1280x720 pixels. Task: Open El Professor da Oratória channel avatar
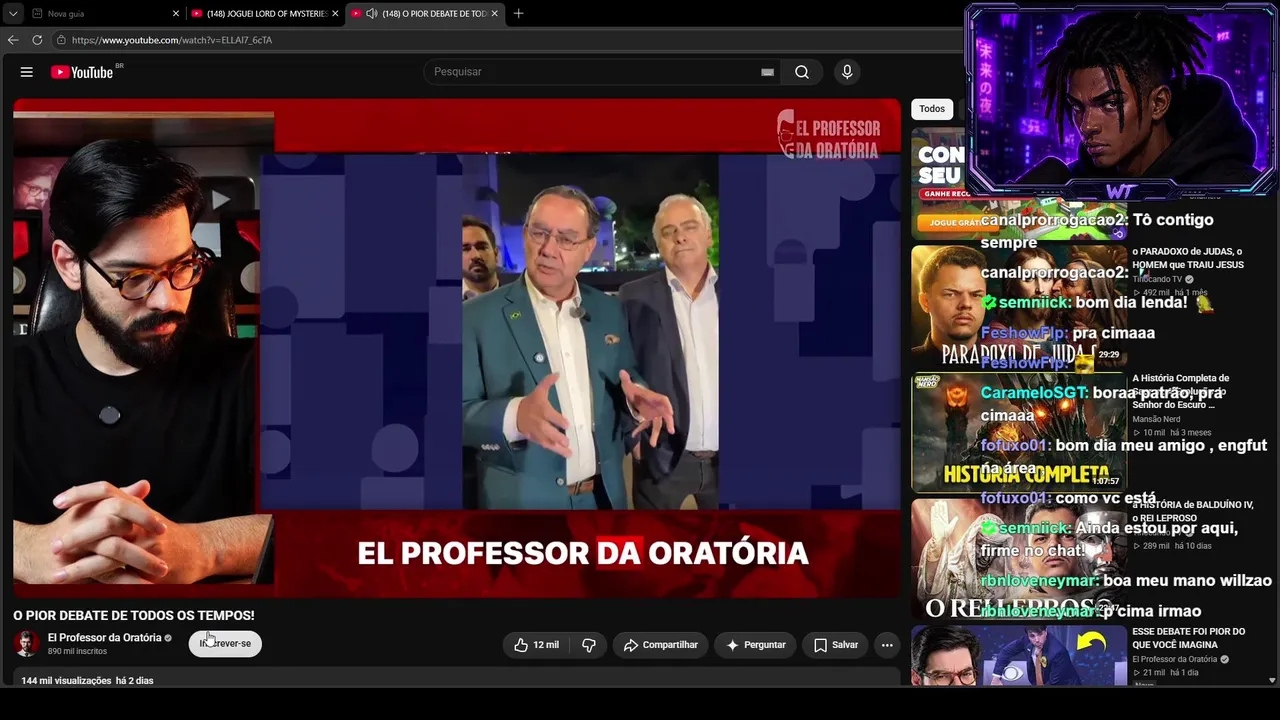point(27,644)
